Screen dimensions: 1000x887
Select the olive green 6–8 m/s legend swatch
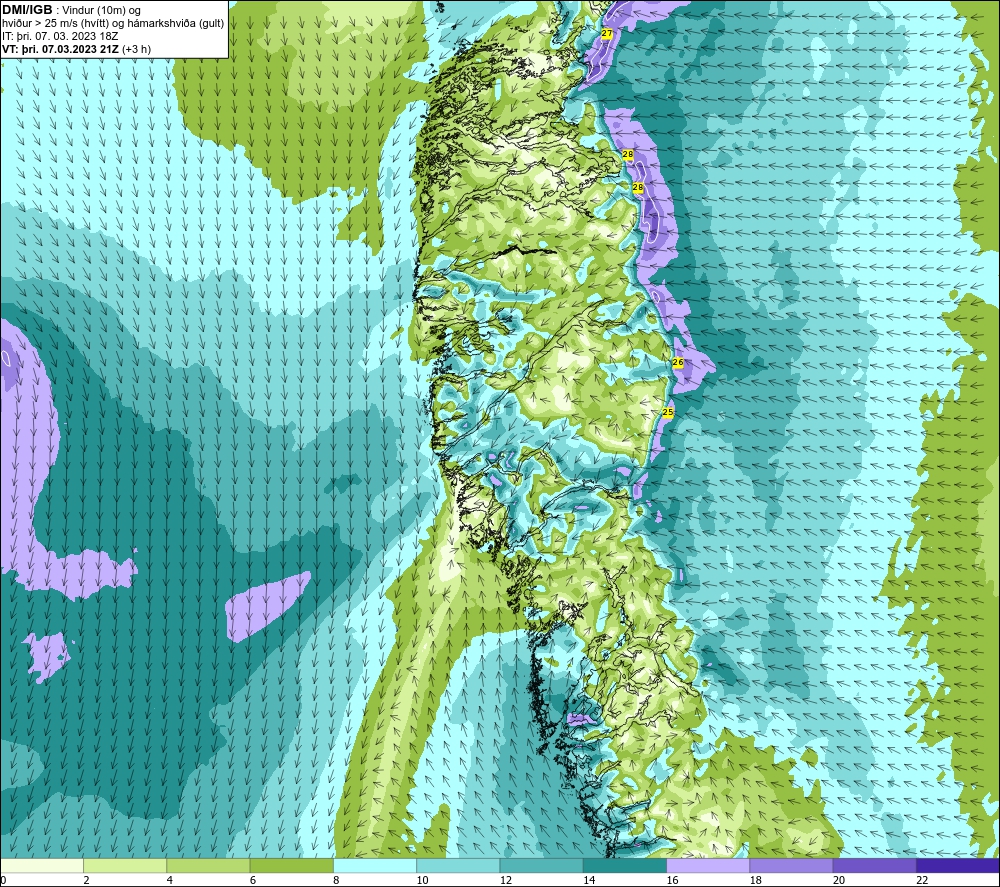point(291,865)
